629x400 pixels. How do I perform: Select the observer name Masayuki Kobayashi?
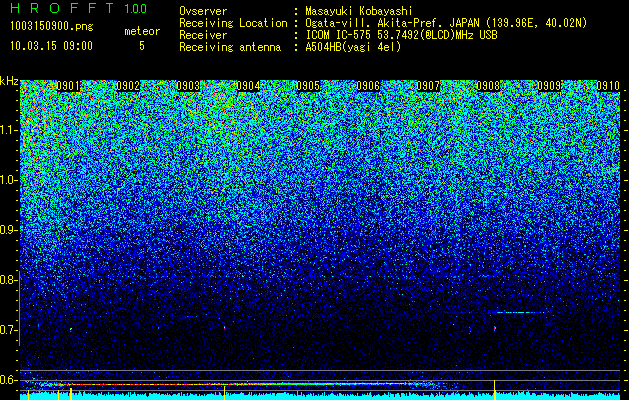[x=359, y=11]
